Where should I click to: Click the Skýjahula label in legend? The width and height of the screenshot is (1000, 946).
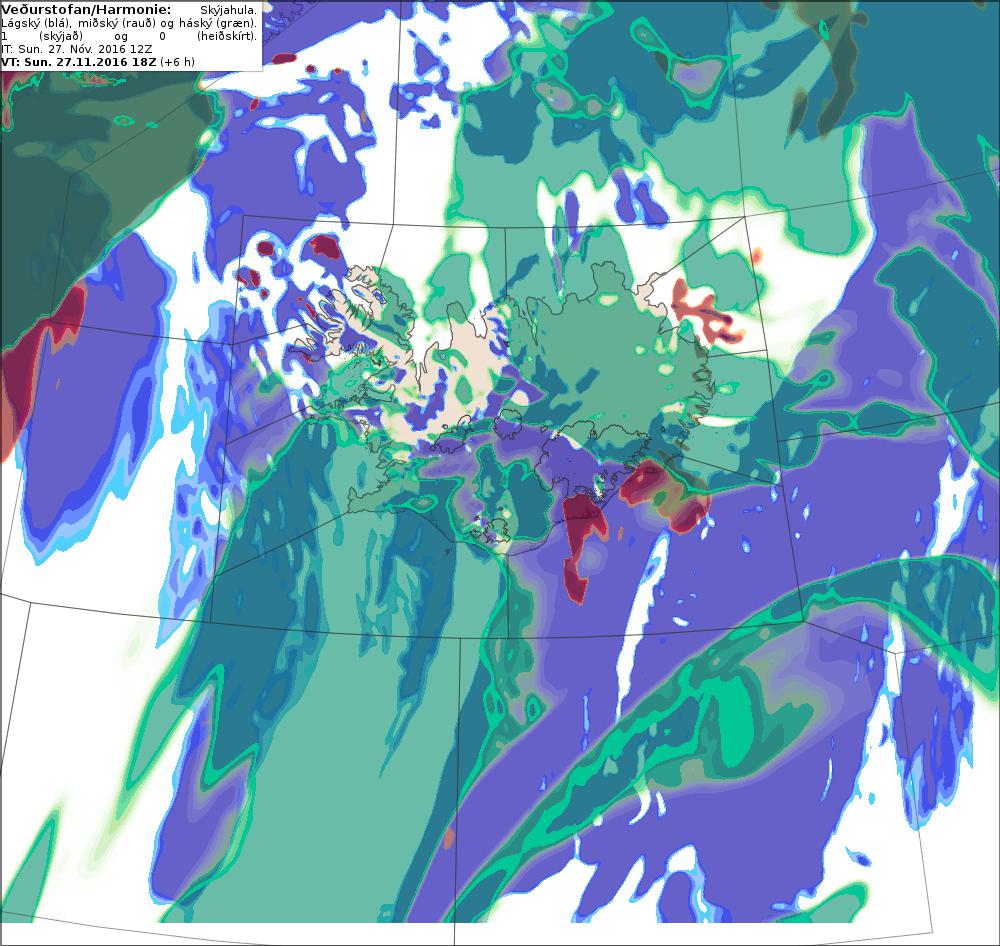tap(228, 10)
